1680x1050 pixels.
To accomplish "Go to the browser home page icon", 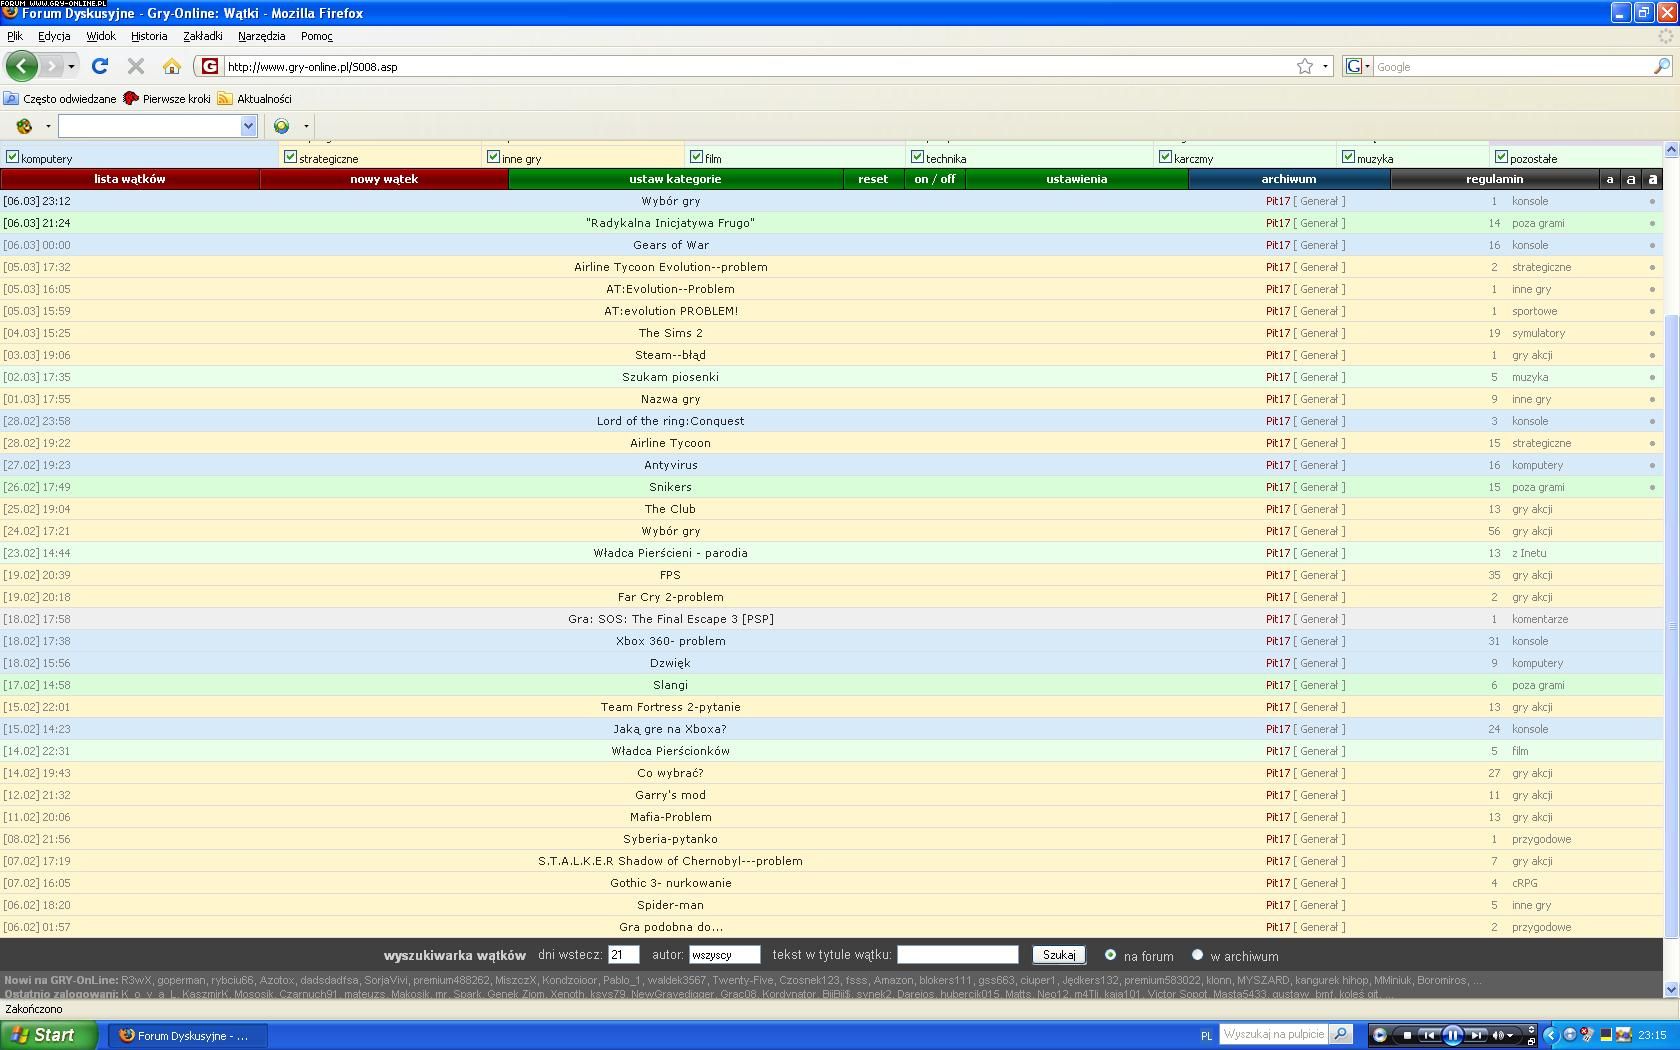I will tap(172, 66).
